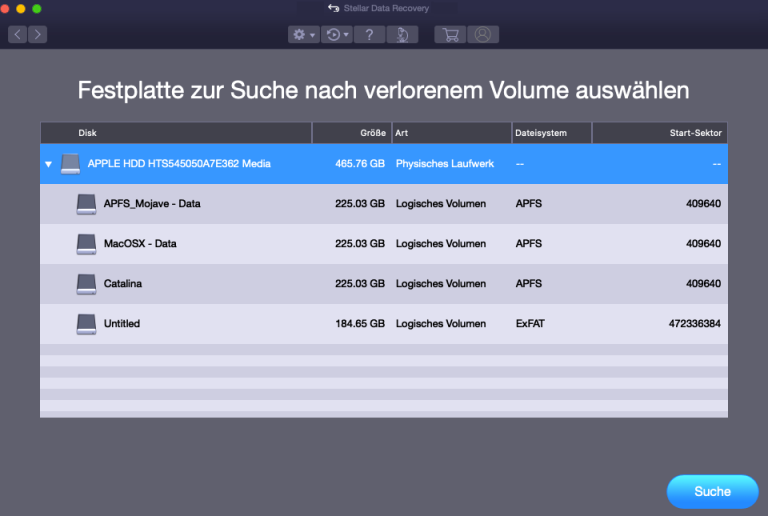Click the drive icon beside Catalina
This screenshot has height=516, width=768.
86,284
